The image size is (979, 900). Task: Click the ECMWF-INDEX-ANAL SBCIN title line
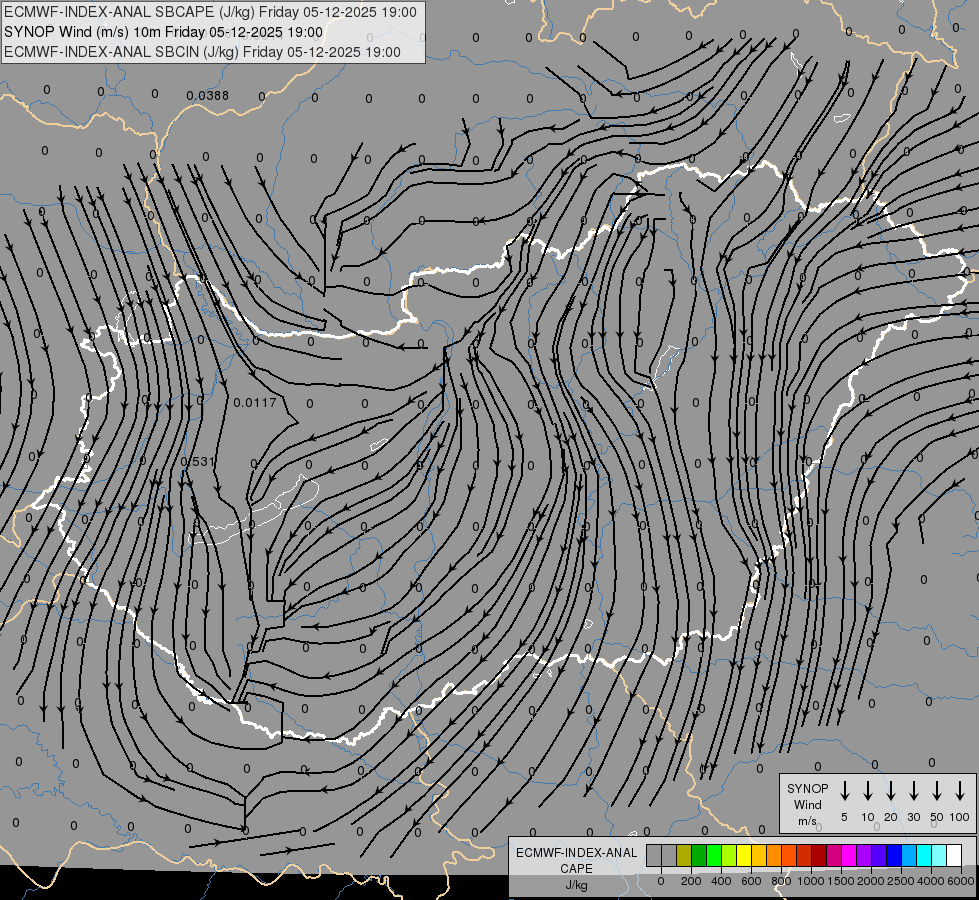coord(202,52)
